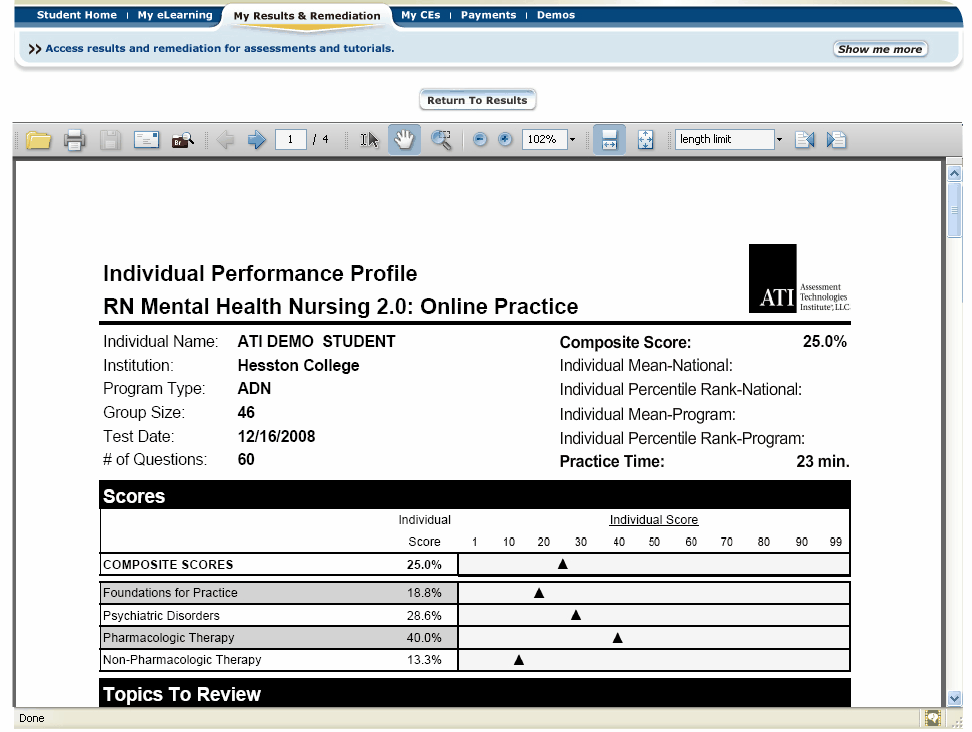The width and height of the screenshot is (972, 732).
Task: Click the Non-Pharmacologic Therapy score marker
Action: tap(519, 660)
